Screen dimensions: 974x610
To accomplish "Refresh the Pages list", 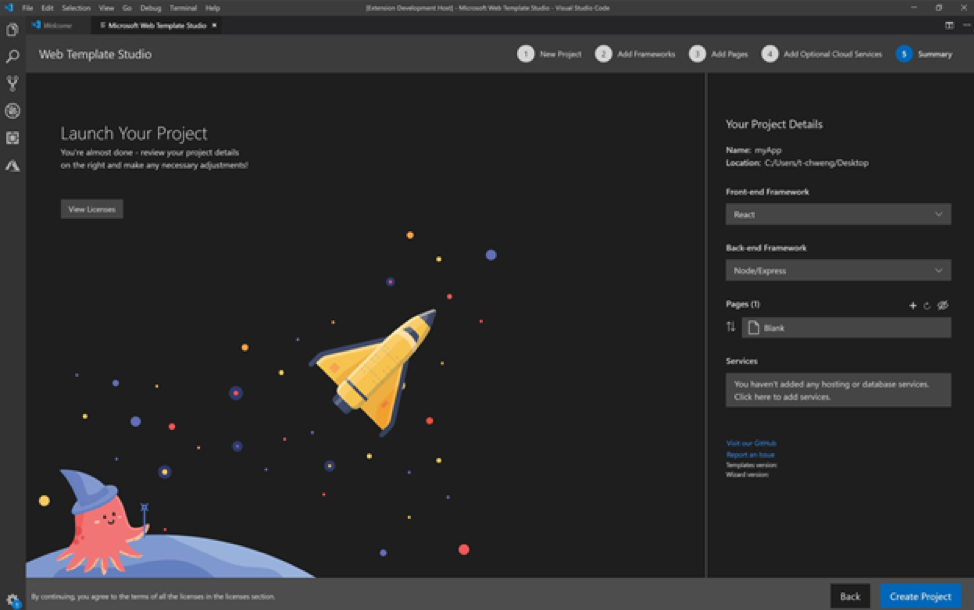I will [928, 305].
